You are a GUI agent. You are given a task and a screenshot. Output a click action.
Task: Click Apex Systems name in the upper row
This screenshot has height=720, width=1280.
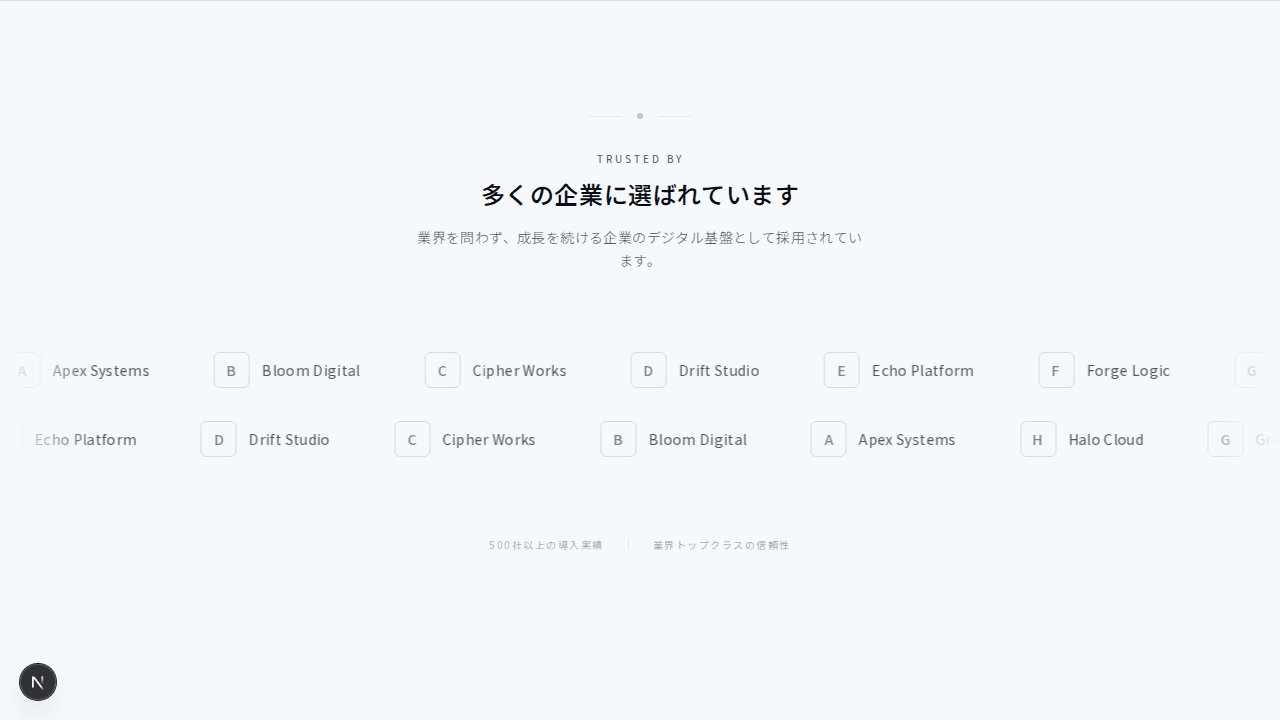point(101,370)
